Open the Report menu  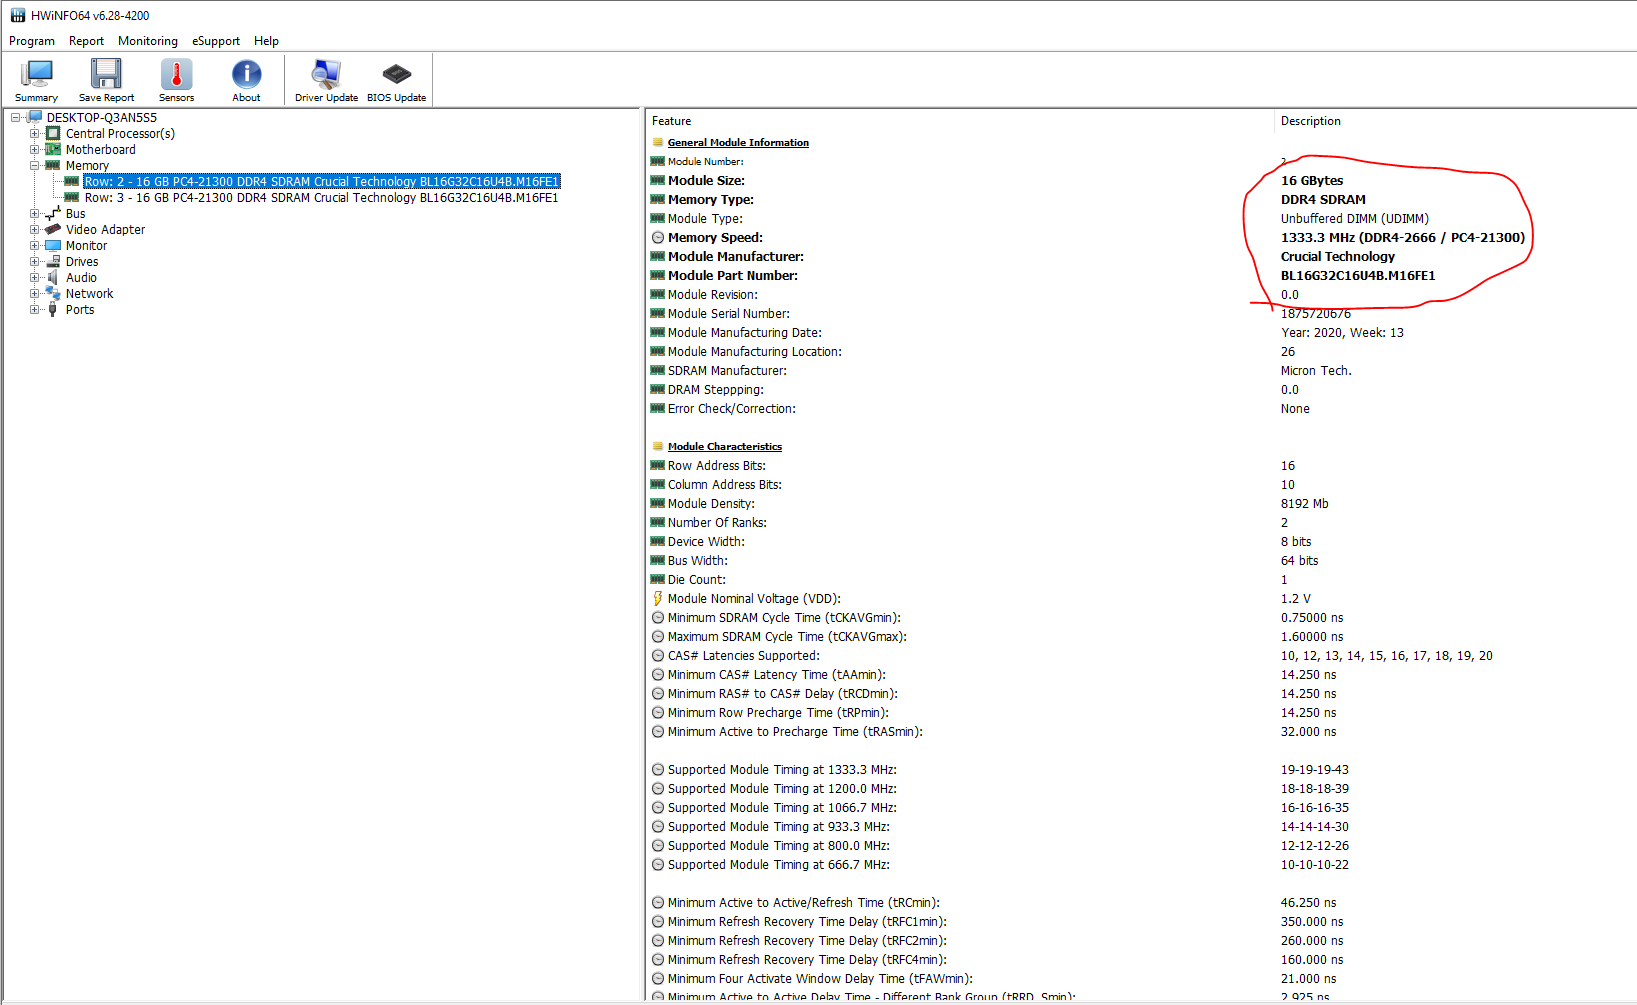point(86,41)
